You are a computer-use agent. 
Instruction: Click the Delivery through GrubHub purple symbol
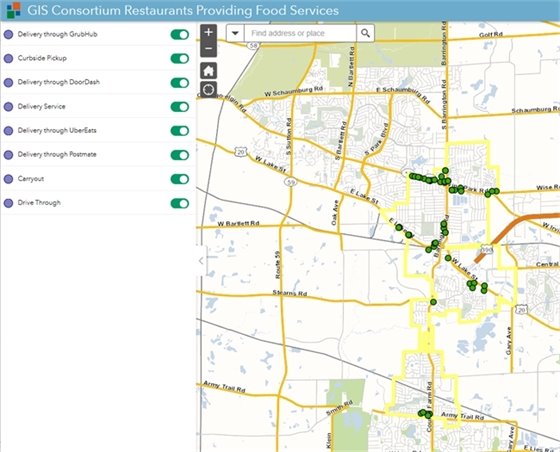(9, 35)
